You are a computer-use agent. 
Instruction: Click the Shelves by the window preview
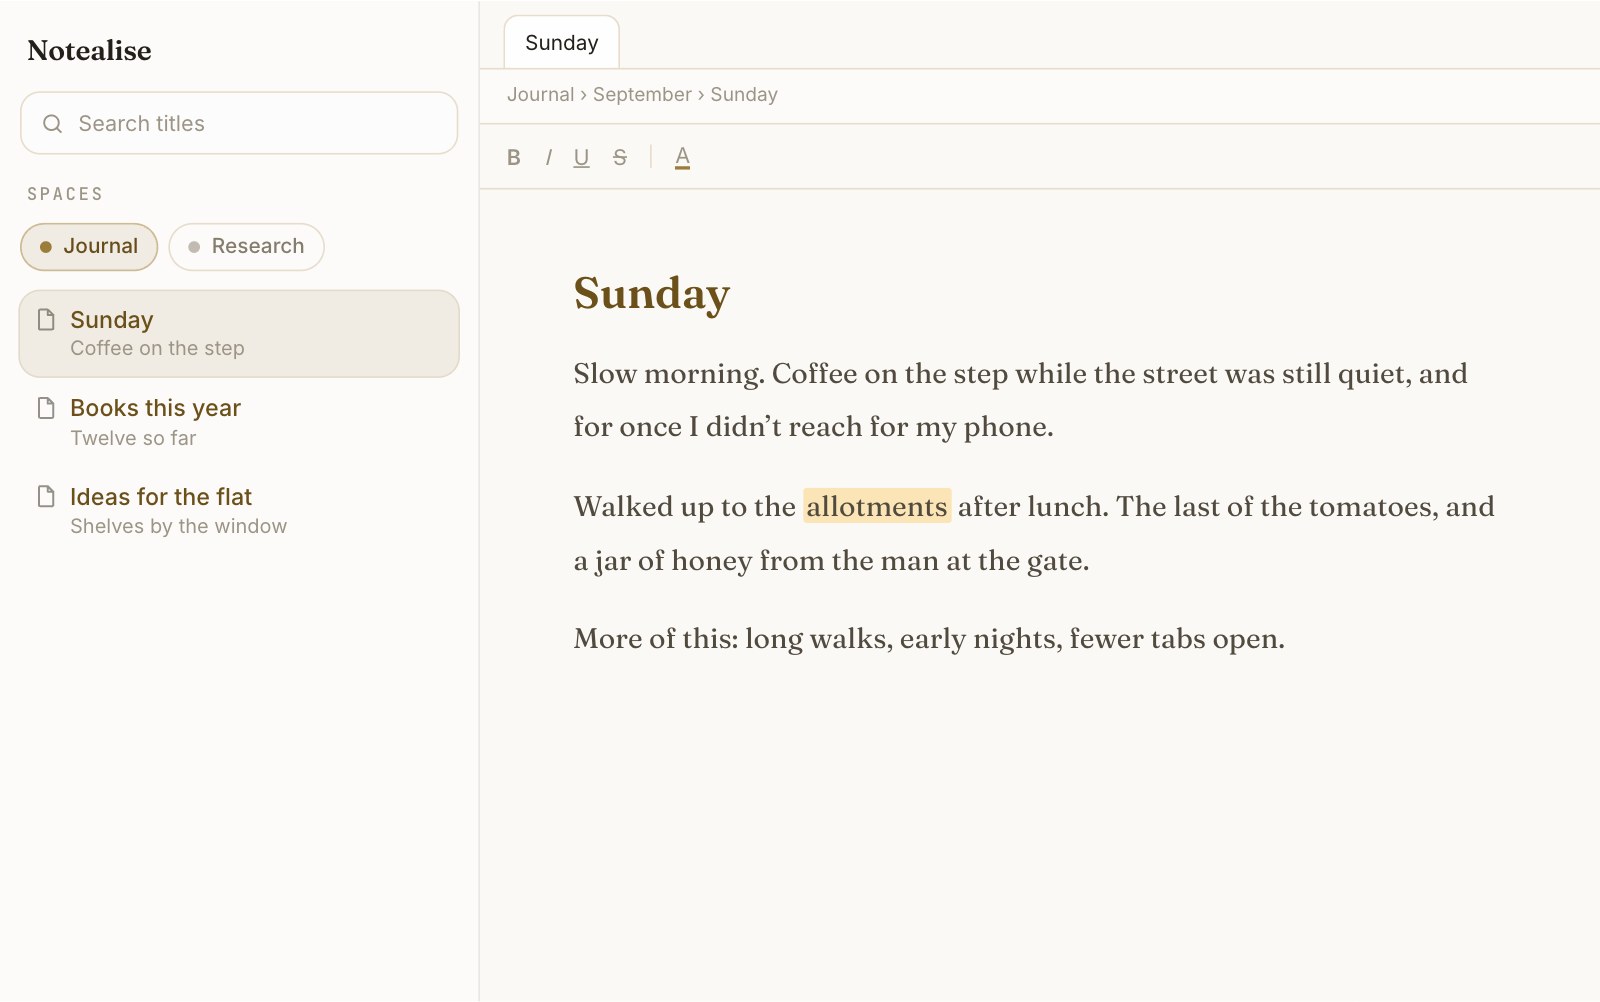tap(178, 526)
